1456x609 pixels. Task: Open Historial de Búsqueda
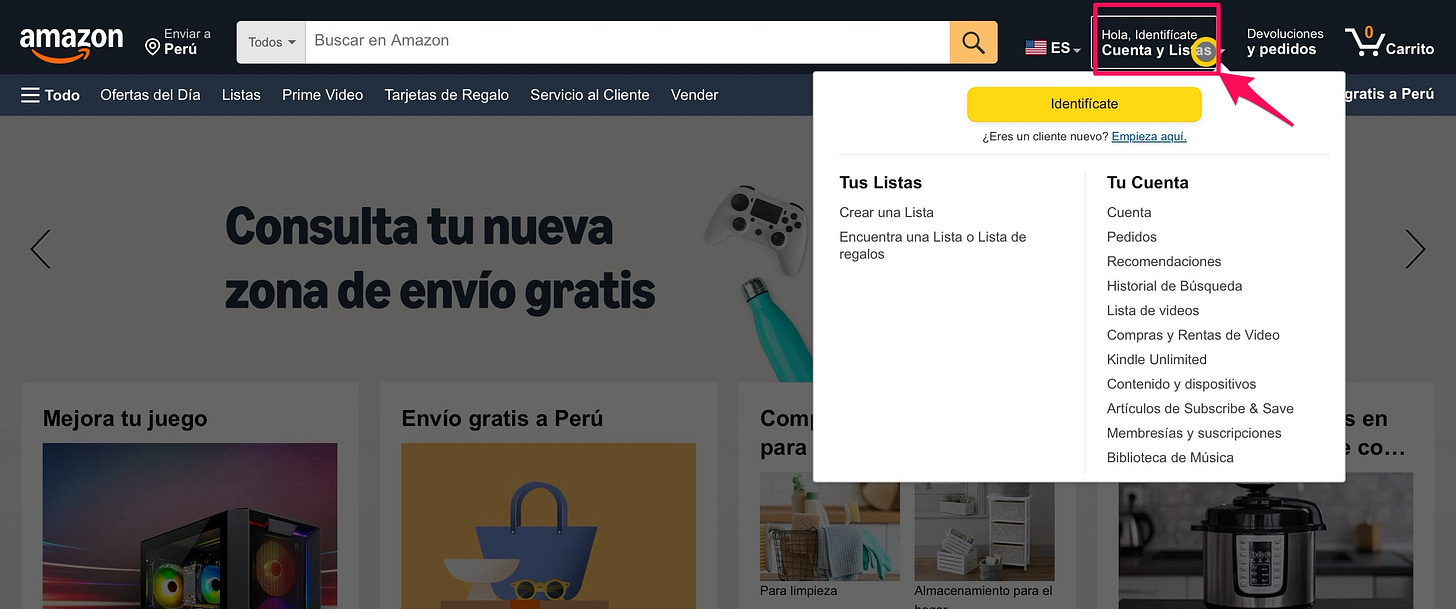[x=1174, y=286]
